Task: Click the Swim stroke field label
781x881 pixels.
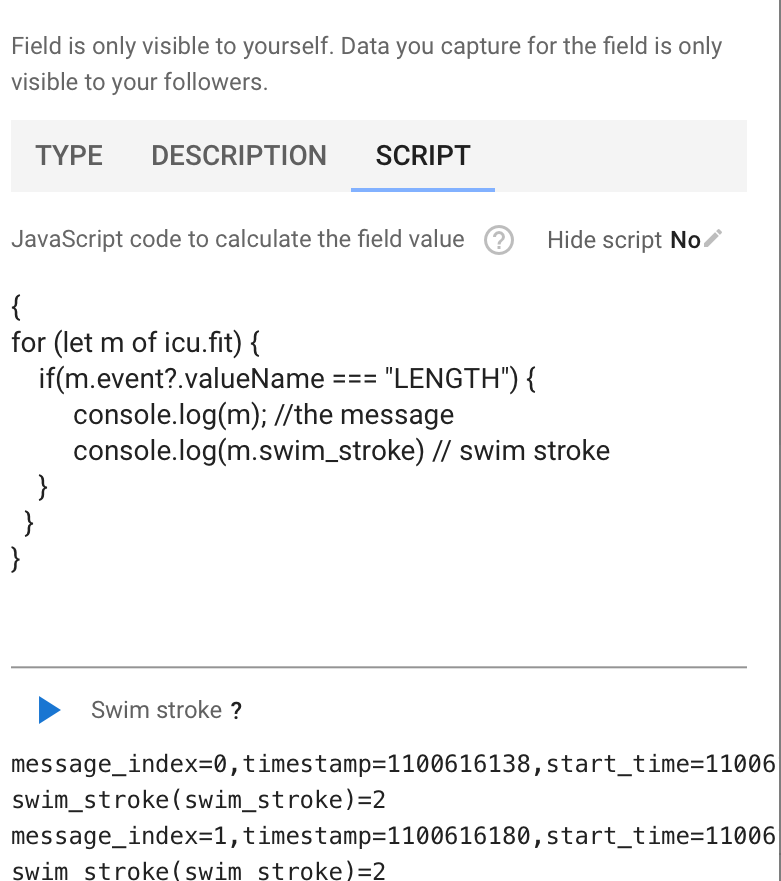Action: tap(157, 710)
